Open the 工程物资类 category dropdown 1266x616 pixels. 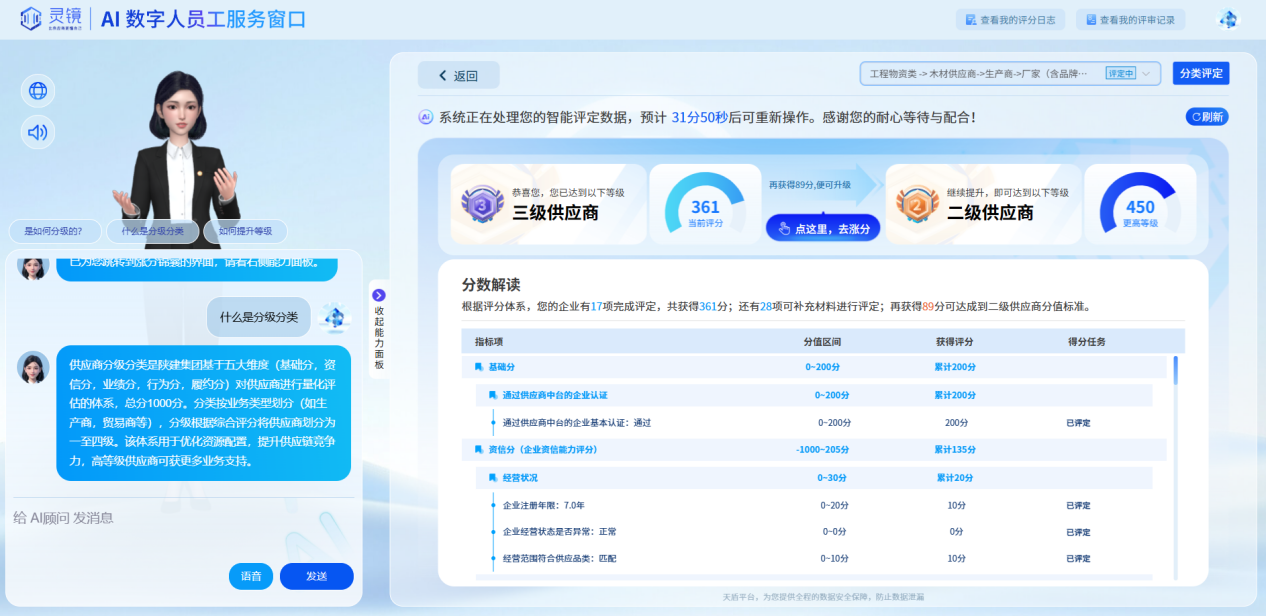pyautogui.click(x=1009, y=74)
